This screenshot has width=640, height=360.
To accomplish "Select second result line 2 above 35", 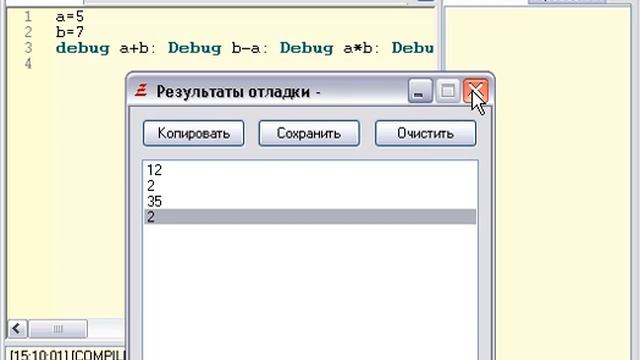I will tap(310, 186).
